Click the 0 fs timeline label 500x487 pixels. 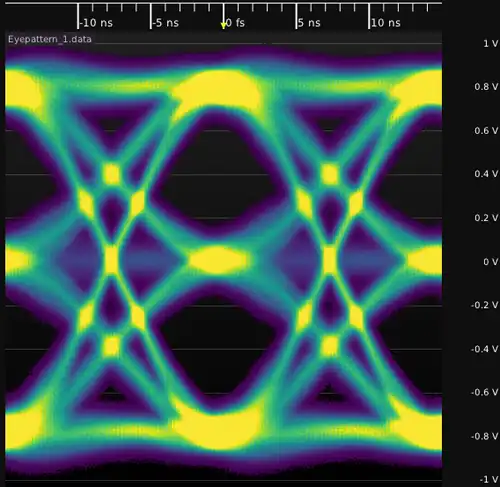point(235,23)
